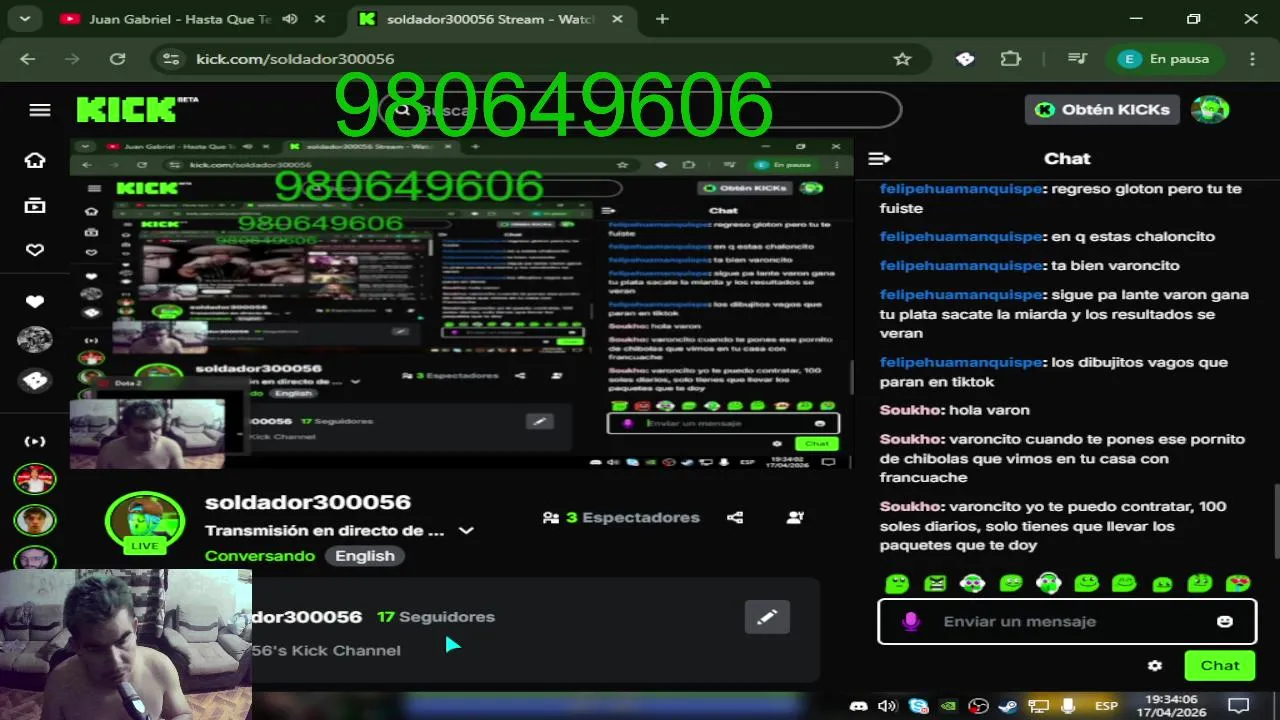The height and width of the screenshot is (720, 1280).
Task: Click the purple microphone in message box
Action: click(910, 621)
